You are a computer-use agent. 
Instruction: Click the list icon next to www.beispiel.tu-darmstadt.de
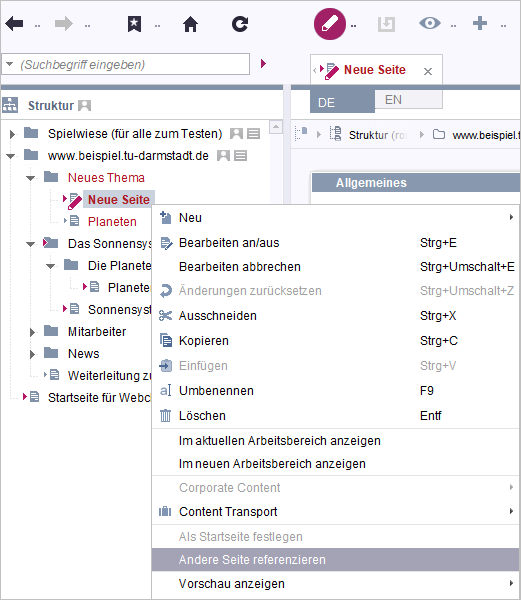click(241, 156)
